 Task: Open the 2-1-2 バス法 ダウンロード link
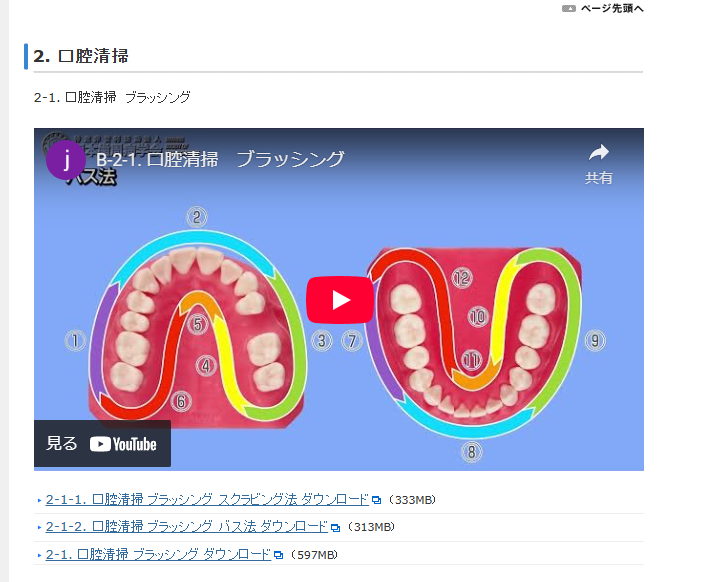pos(187,527)
